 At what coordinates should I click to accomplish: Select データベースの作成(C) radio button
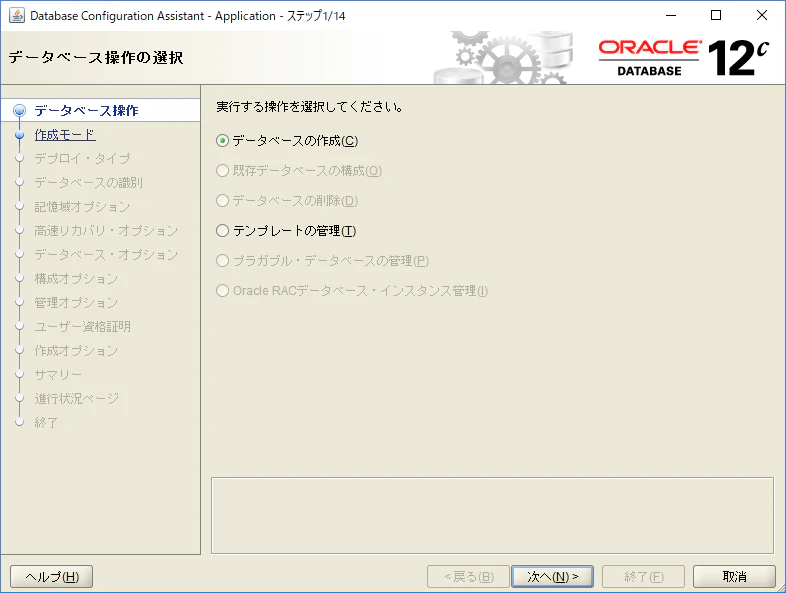point(287,141)
